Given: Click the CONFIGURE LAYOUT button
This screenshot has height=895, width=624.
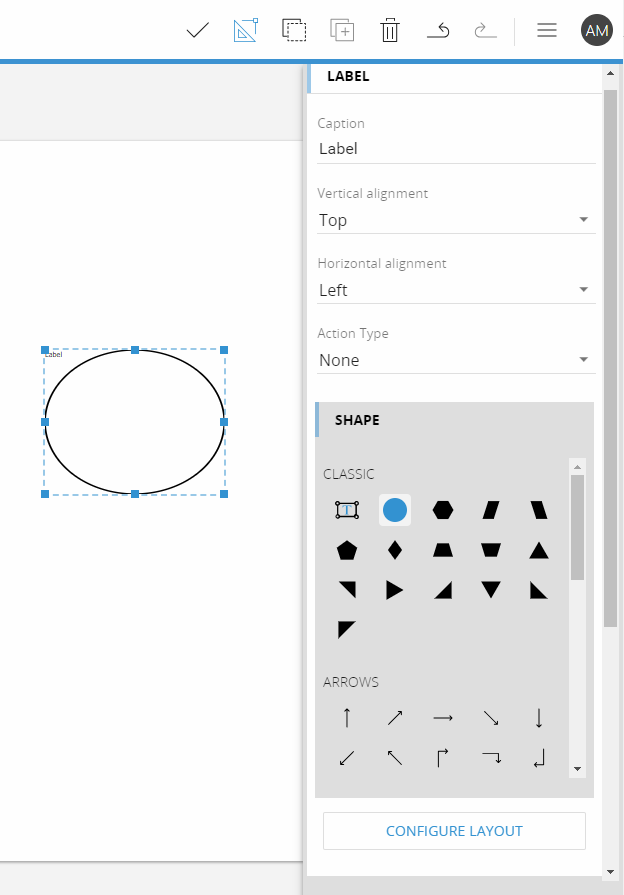Looking at the screenshot, I should click(x=454, y=831).
